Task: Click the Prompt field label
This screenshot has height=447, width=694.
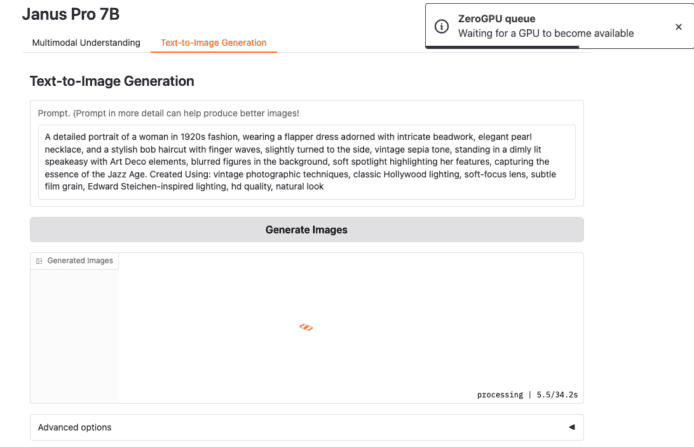Action: coord(168,112)
